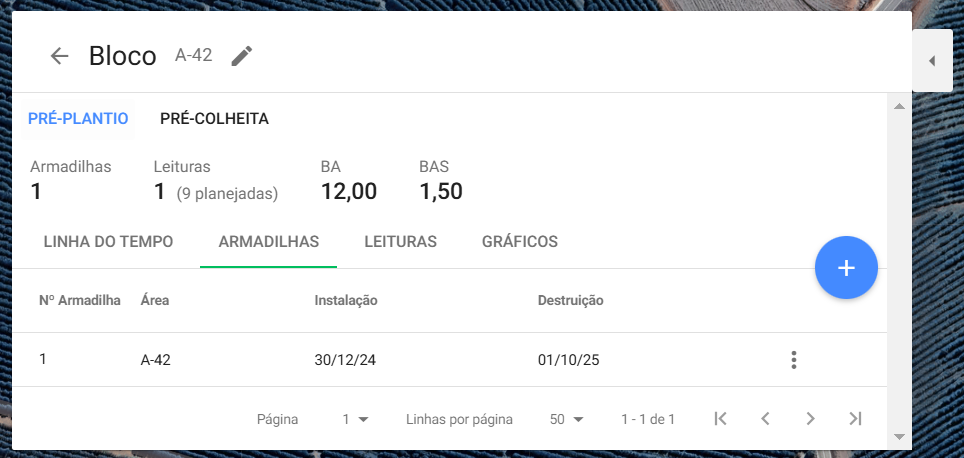Switch to the PRÉ-COLHEITA tab
The height and width of the screenshot is (458, 964).
214,119
